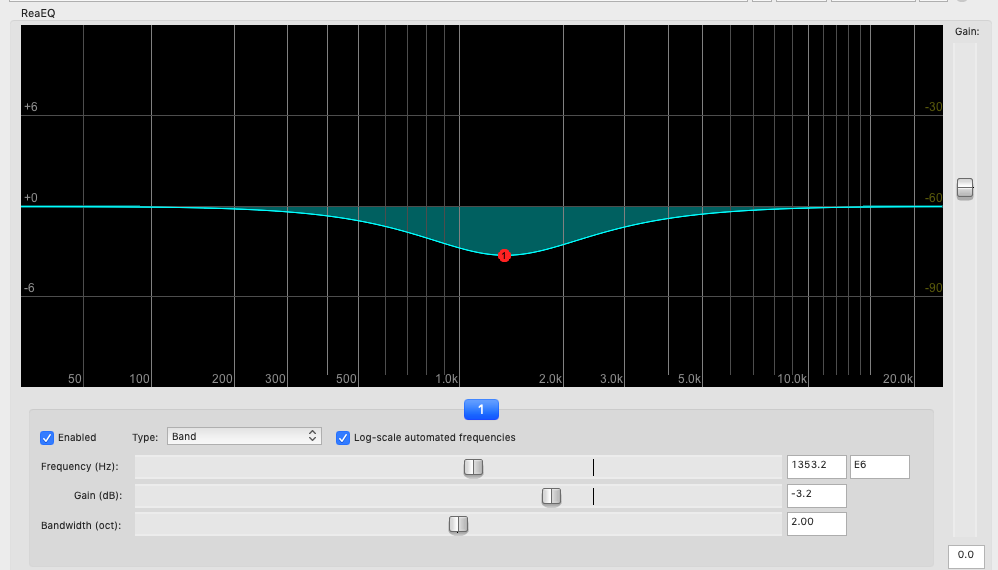Click the 1.0k frequency axis label
Screen dimensions: 998x570
(x=447, y=379)
